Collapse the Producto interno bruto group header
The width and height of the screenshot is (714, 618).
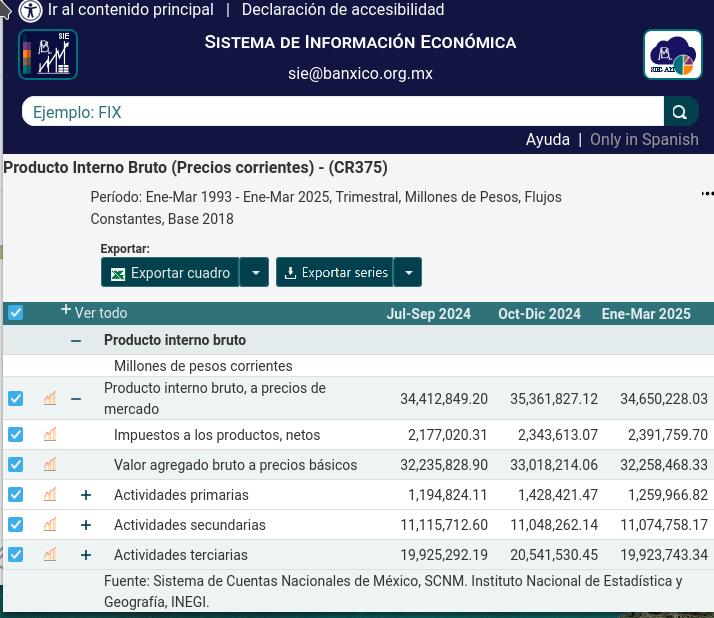point(76,341)
